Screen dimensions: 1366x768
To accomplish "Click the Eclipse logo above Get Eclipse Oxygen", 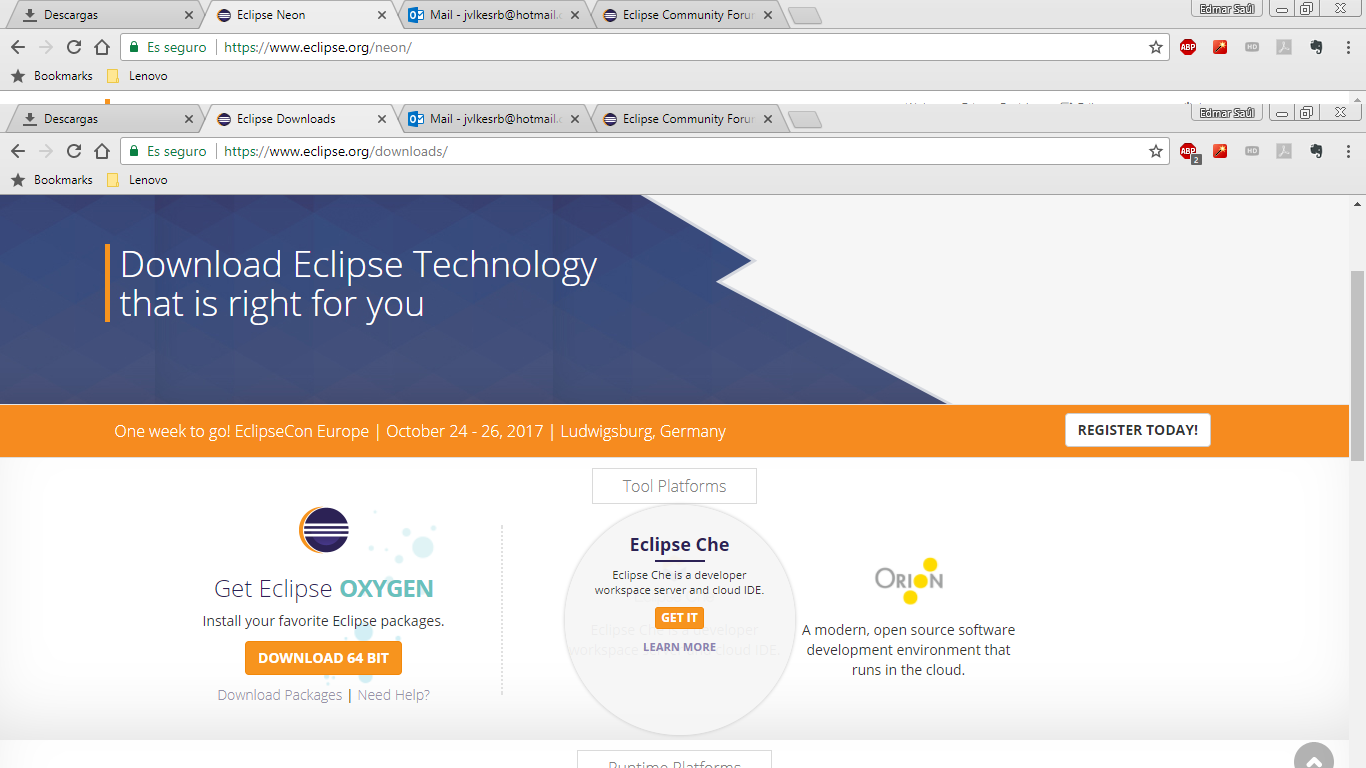I will click(x=324, y=530).
